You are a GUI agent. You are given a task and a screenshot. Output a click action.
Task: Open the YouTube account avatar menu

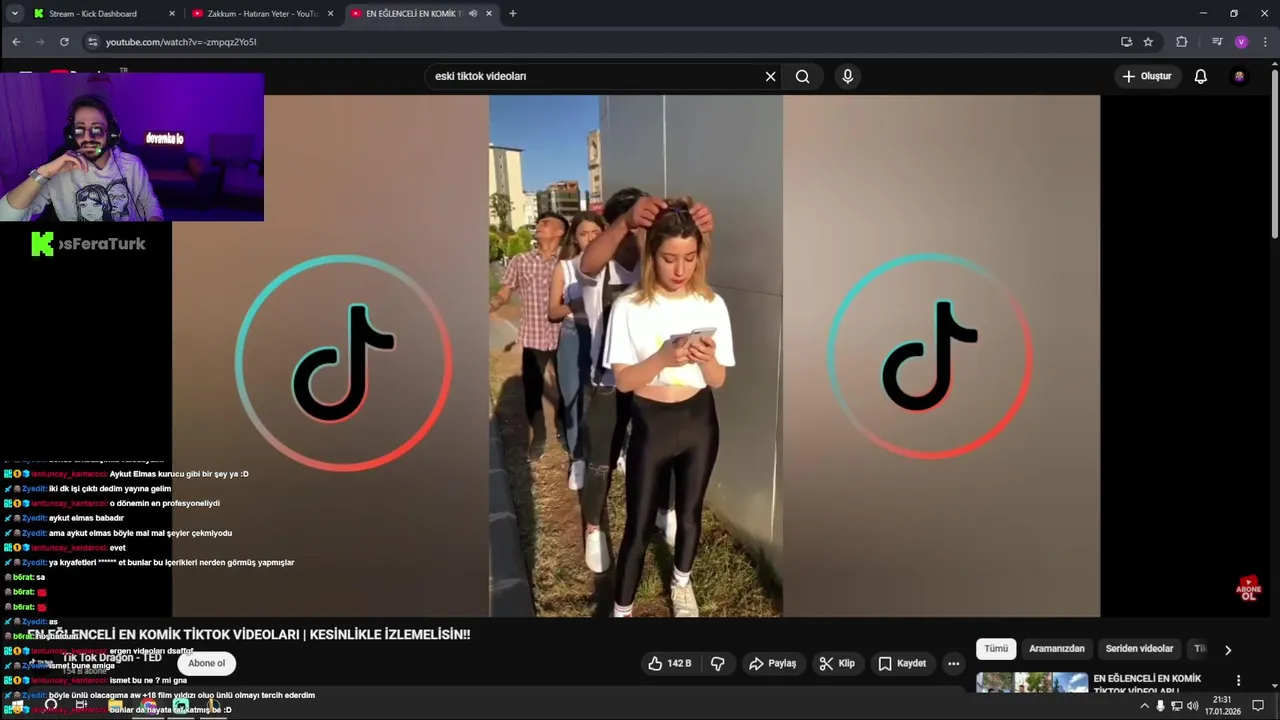pyautogui.click(x=1239, y=76)
